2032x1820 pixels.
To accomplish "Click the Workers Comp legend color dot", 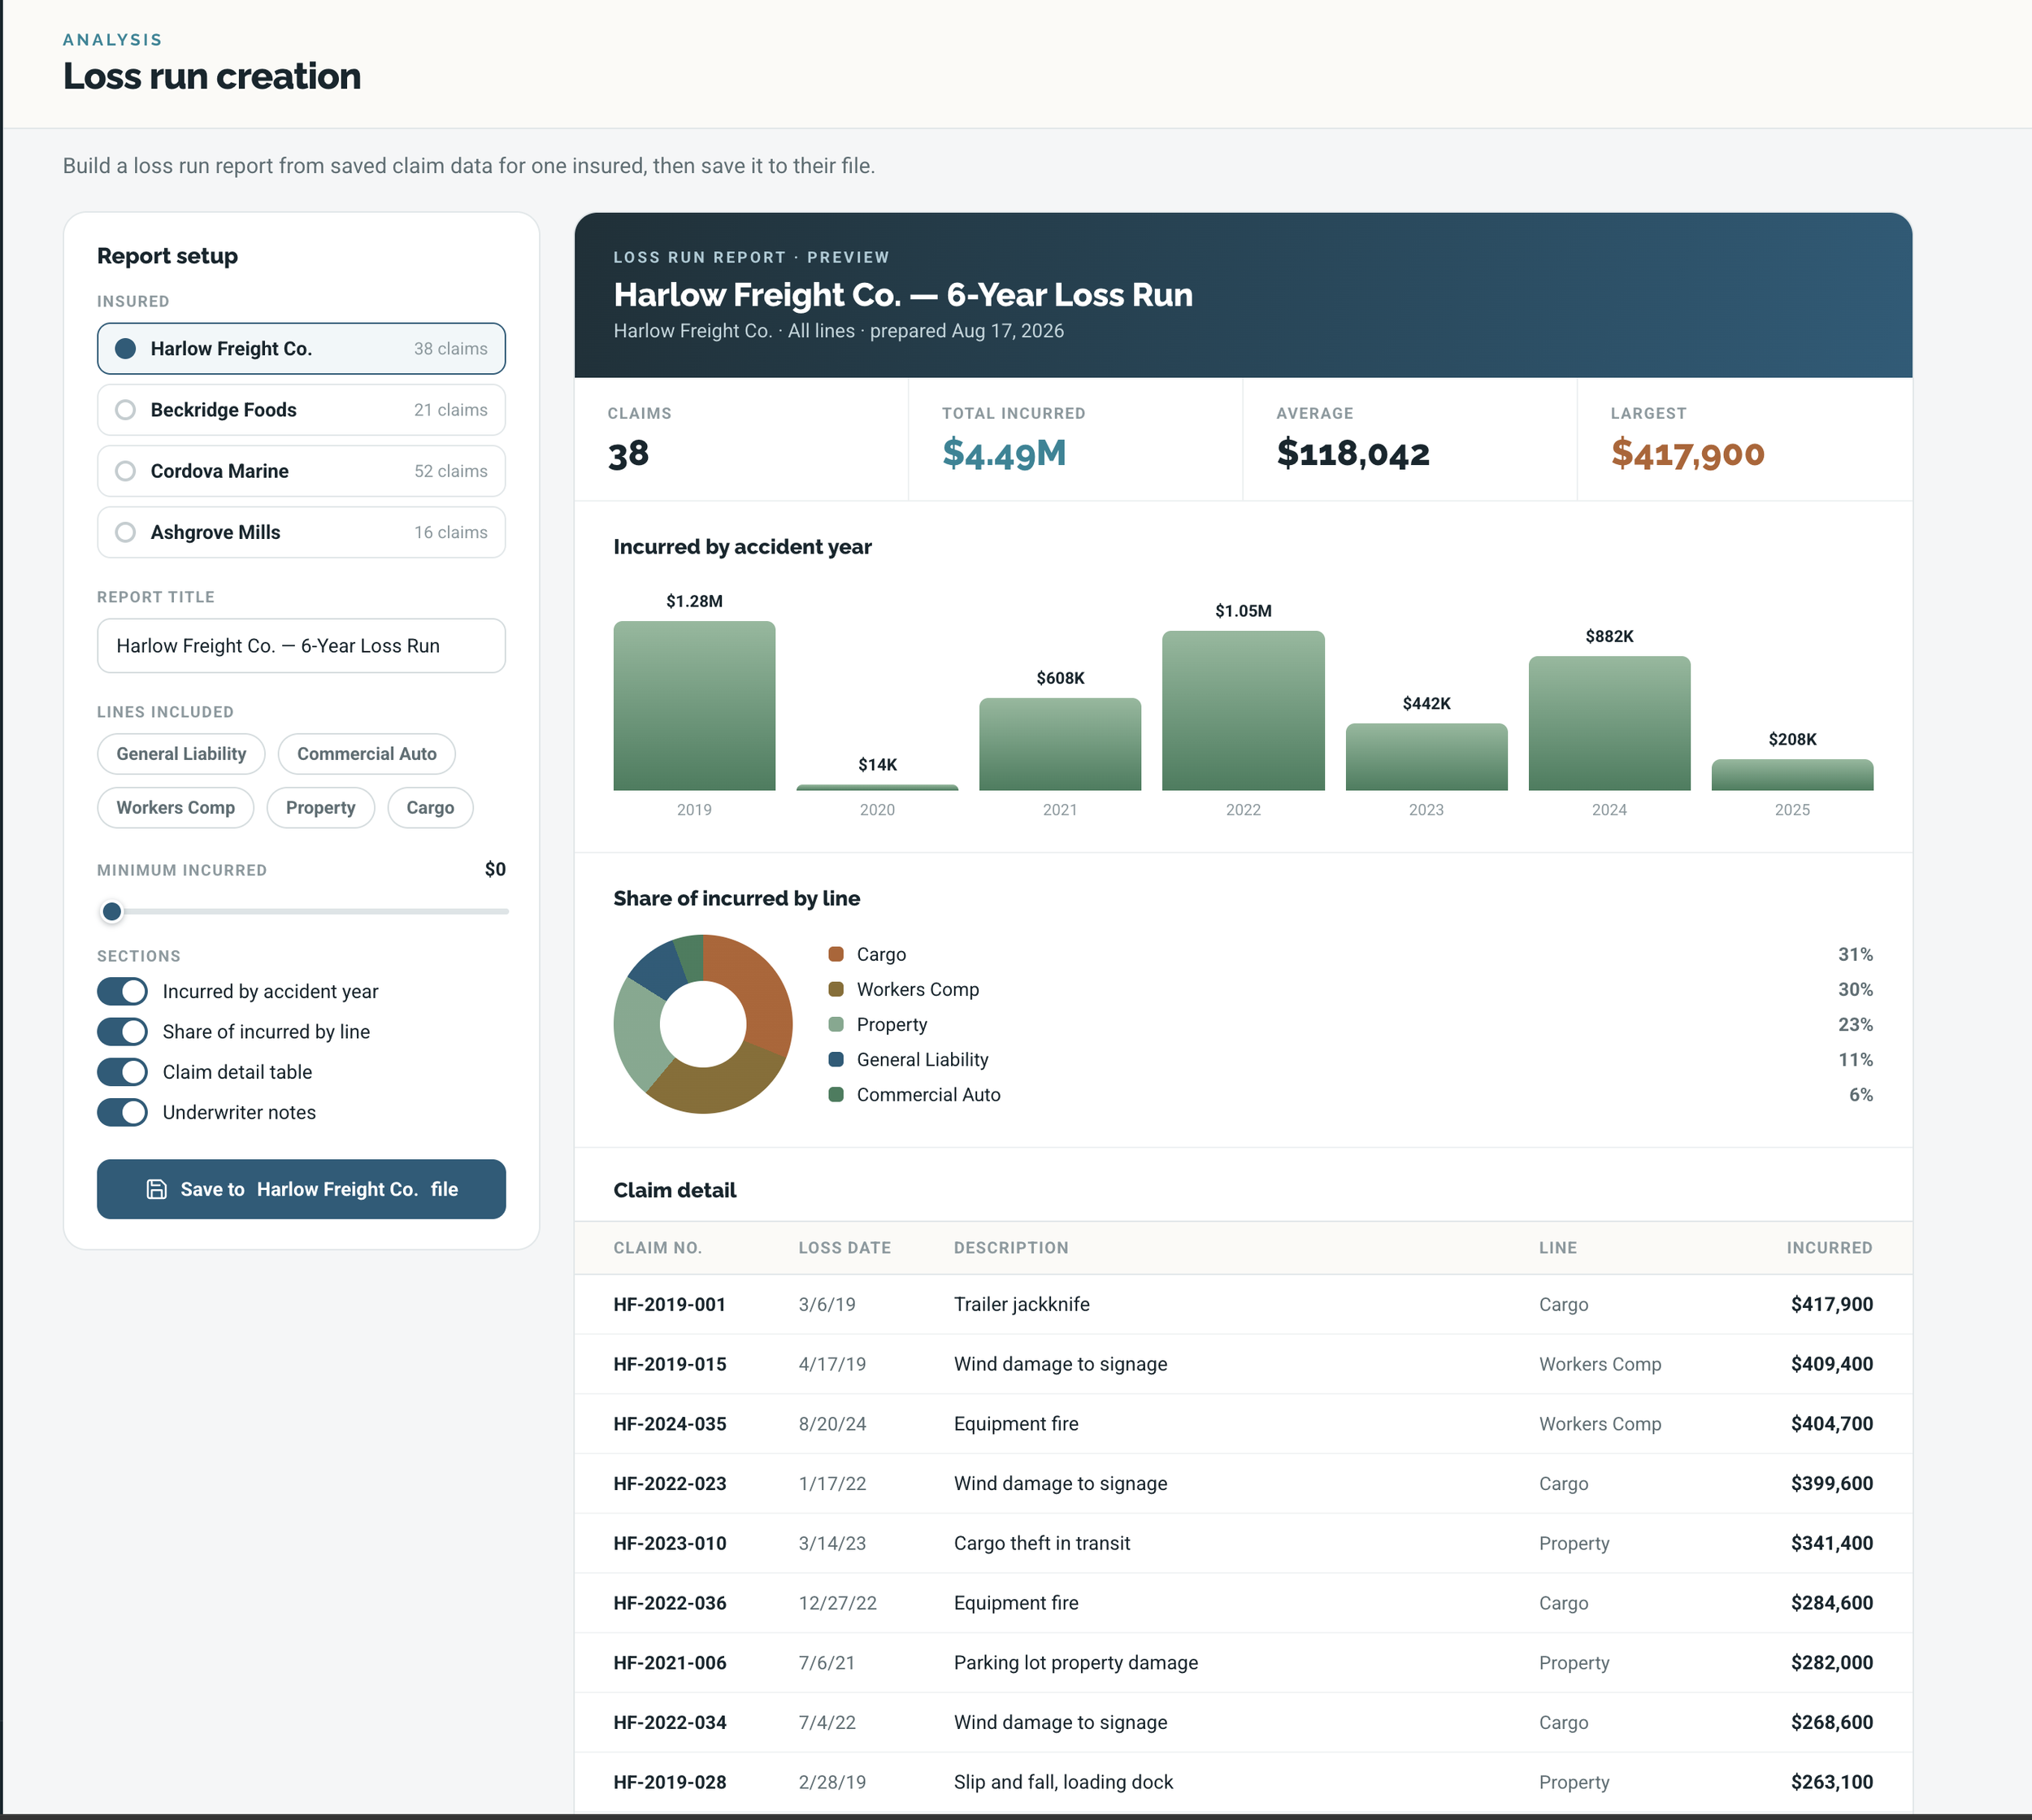I will pyautogui.click(x=836, y=989).
